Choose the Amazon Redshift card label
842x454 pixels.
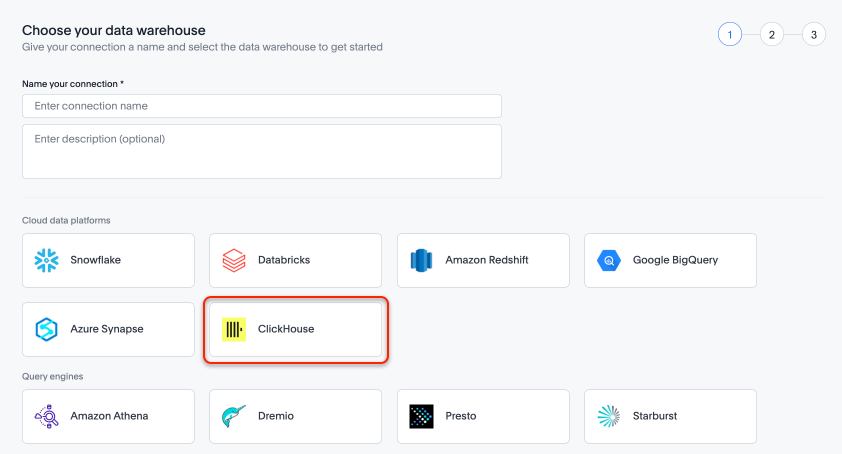487,260
